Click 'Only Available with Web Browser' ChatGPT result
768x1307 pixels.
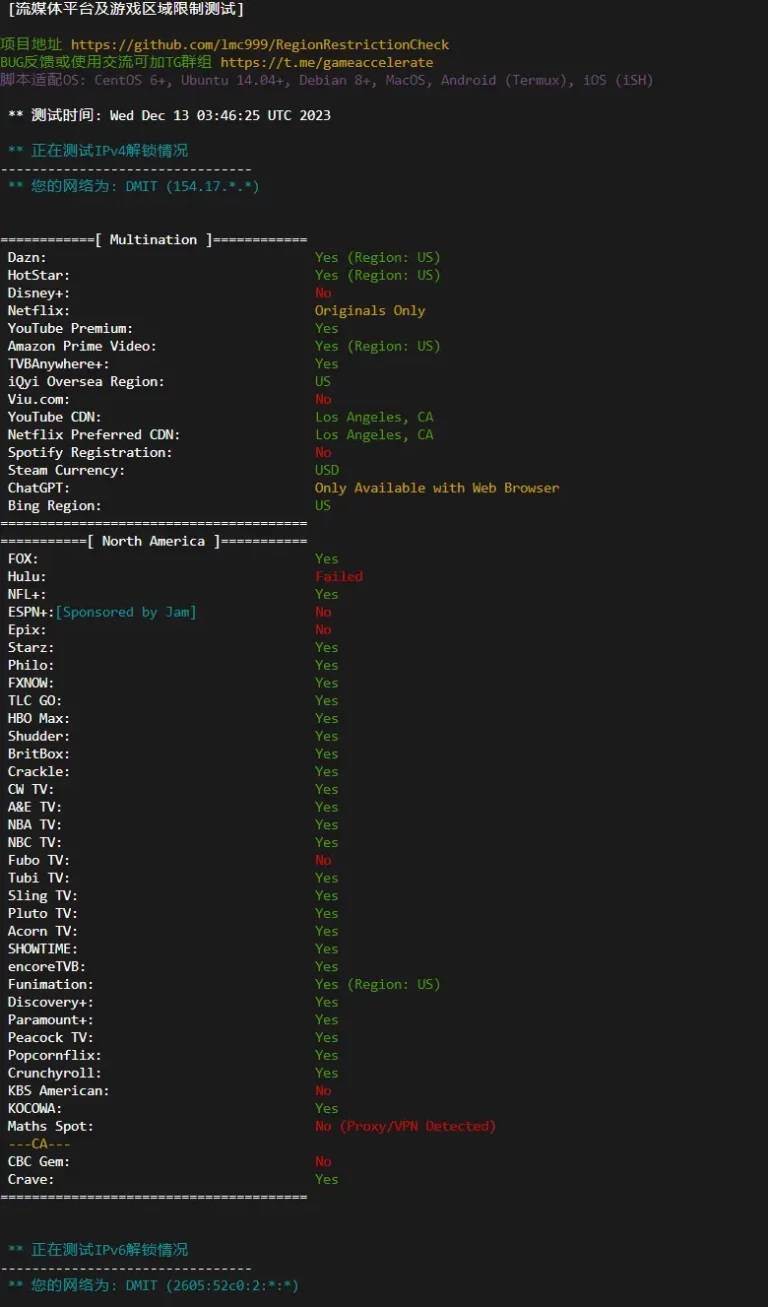click(437, 488)
